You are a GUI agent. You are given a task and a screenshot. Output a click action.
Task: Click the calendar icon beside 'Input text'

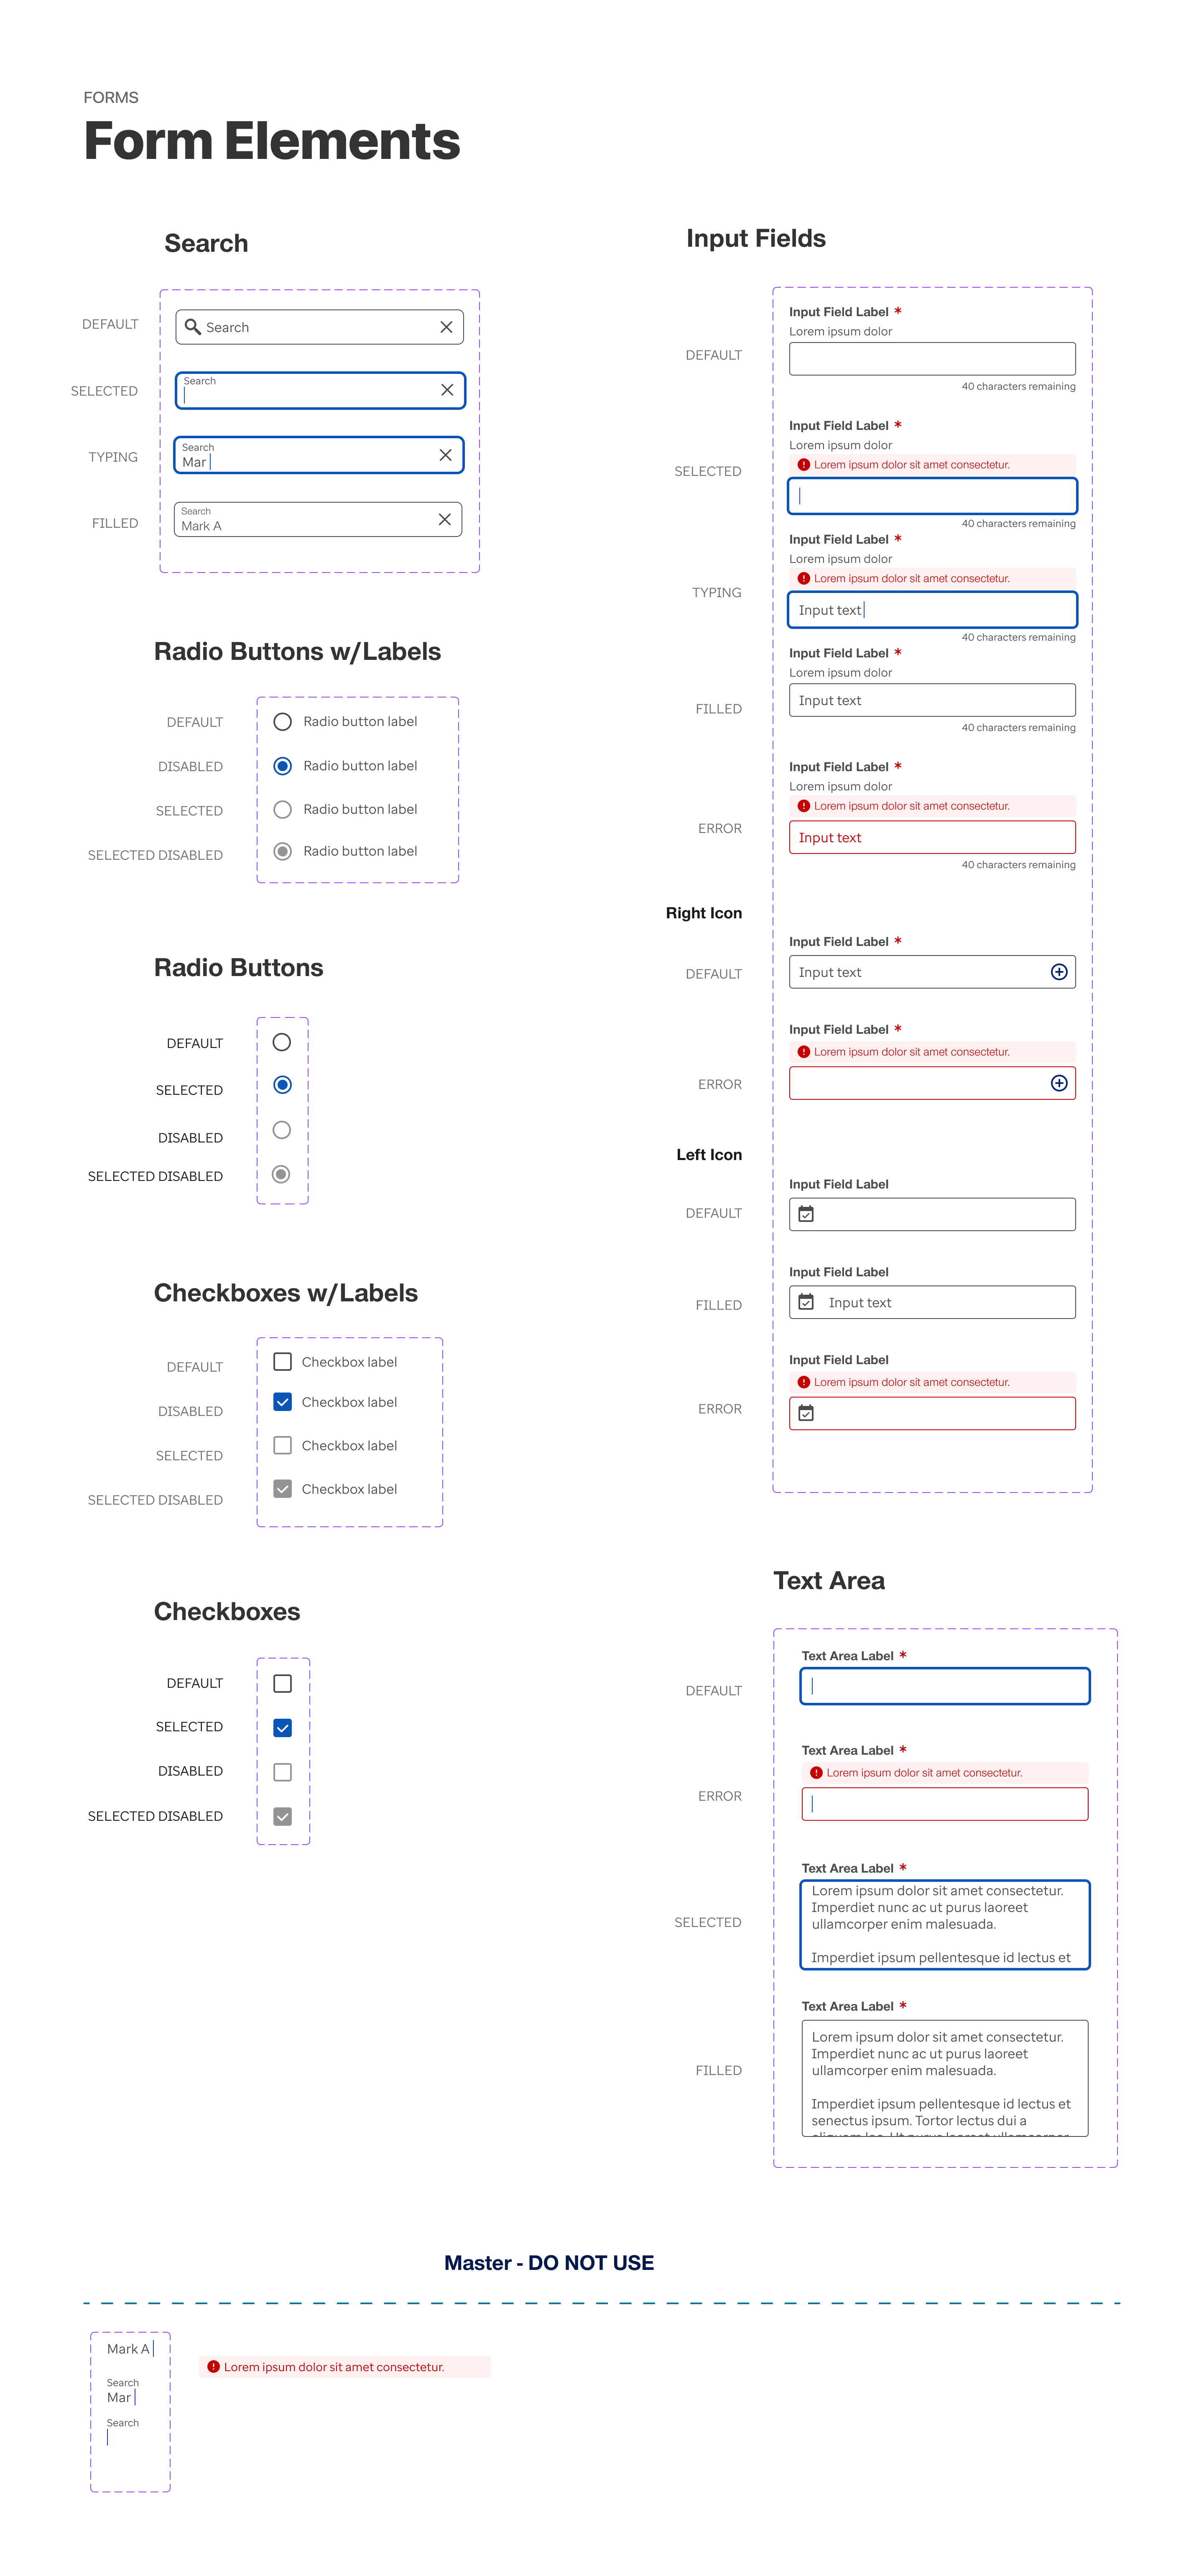coord(806,1302)
